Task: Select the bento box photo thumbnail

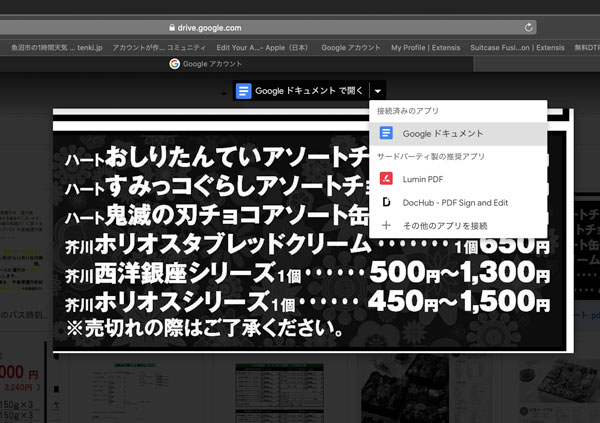Action: point(406,389)
